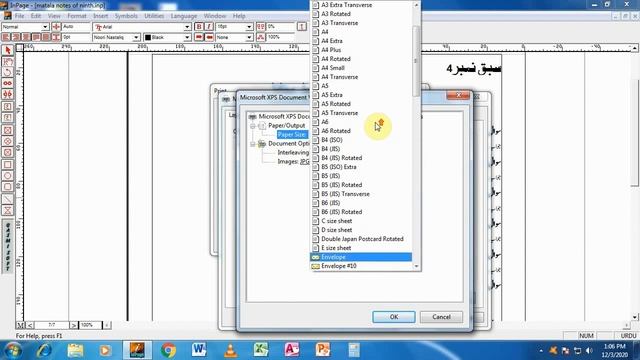Click the Black color swatch square
Image resolution: width=640 pixels, height=360 pixels.
tap(148, 38)
